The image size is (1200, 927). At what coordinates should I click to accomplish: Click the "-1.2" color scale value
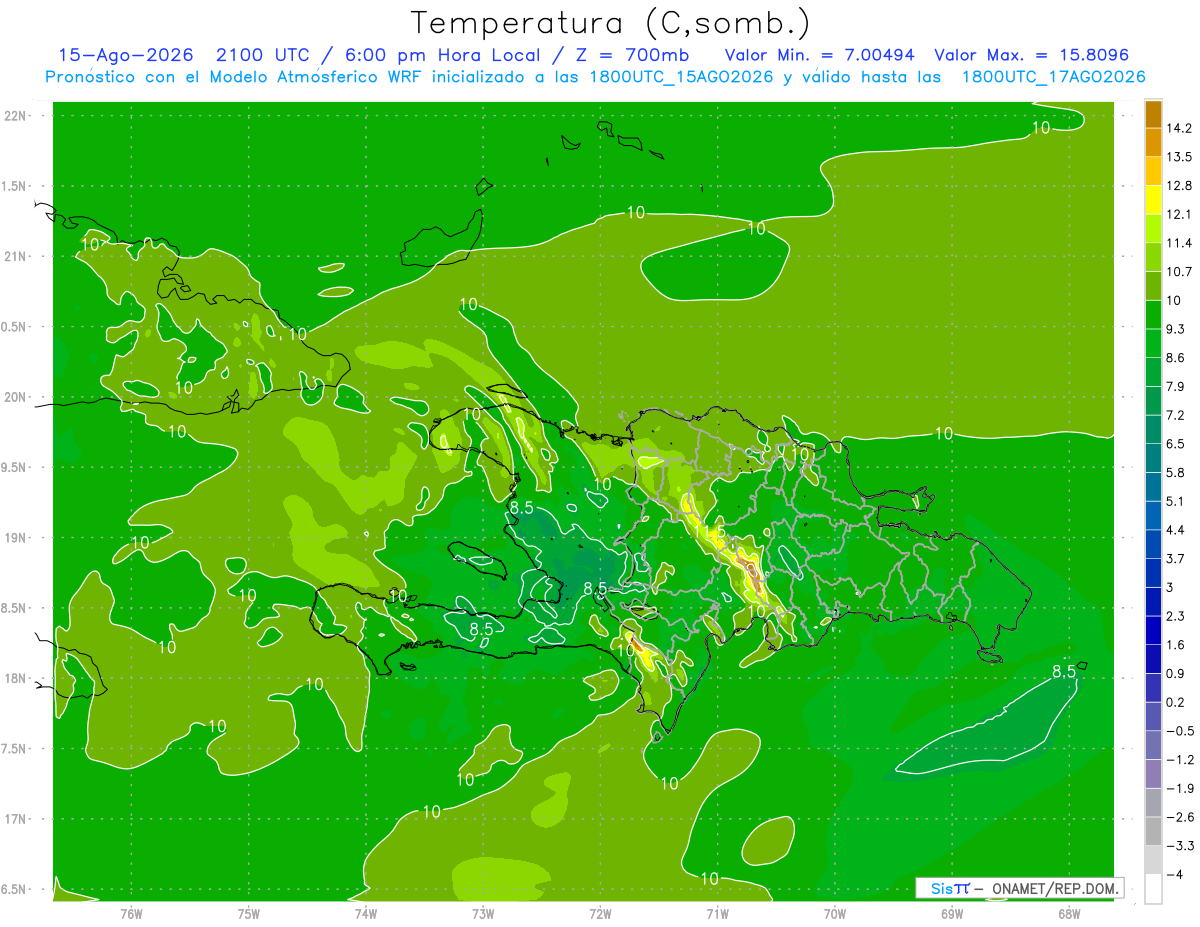[x=1180, y=759]
